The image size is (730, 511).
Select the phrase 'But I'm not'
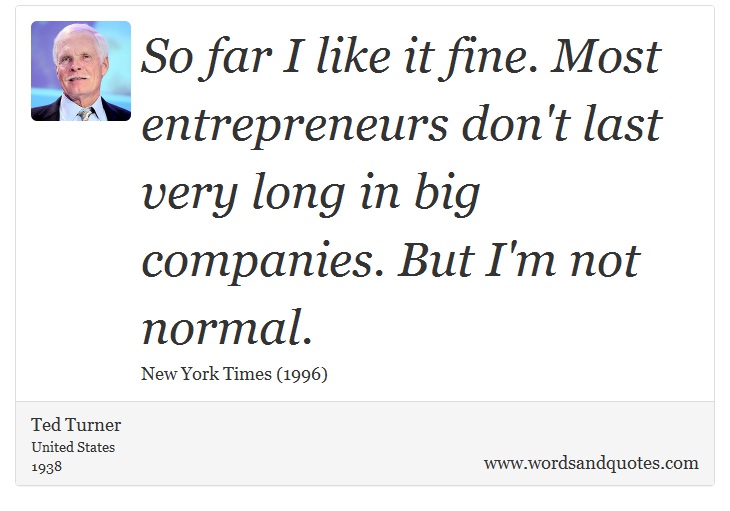click(x=520, y=259)
